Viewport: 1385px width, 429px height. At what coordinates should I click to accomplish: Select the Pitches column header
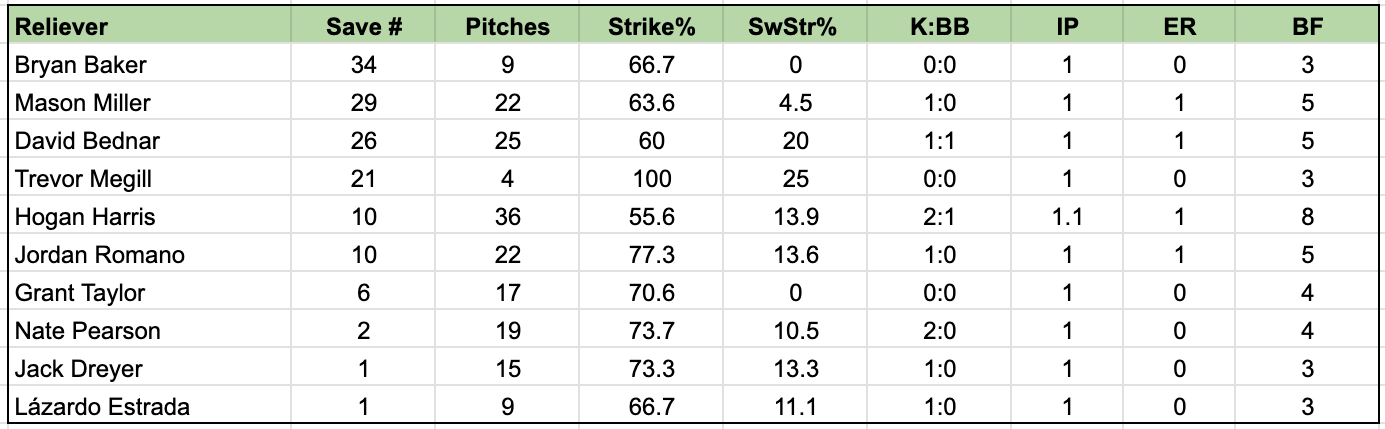pos(507,27)
